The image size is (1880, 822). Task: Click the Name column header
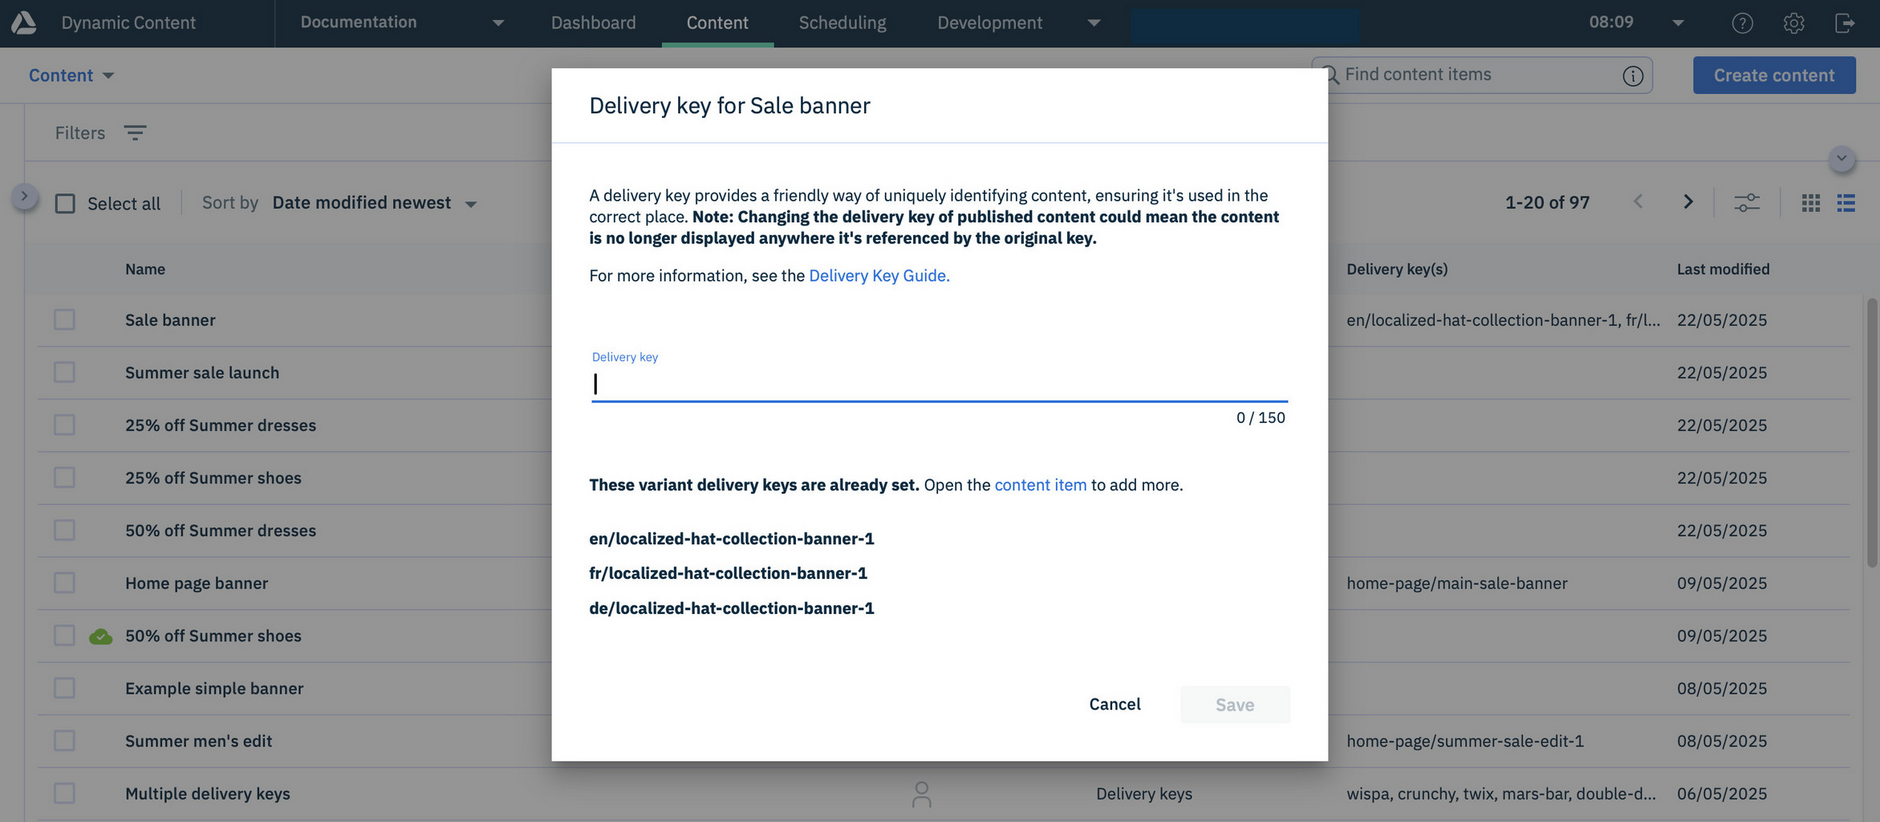pos(145,269)
